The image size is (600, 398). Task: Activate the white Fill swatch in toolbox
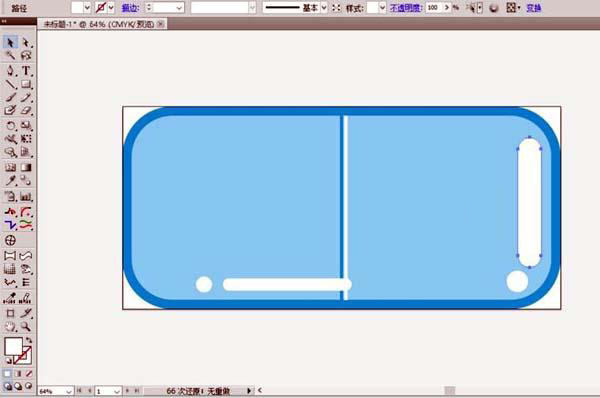(x=13, y=347)
